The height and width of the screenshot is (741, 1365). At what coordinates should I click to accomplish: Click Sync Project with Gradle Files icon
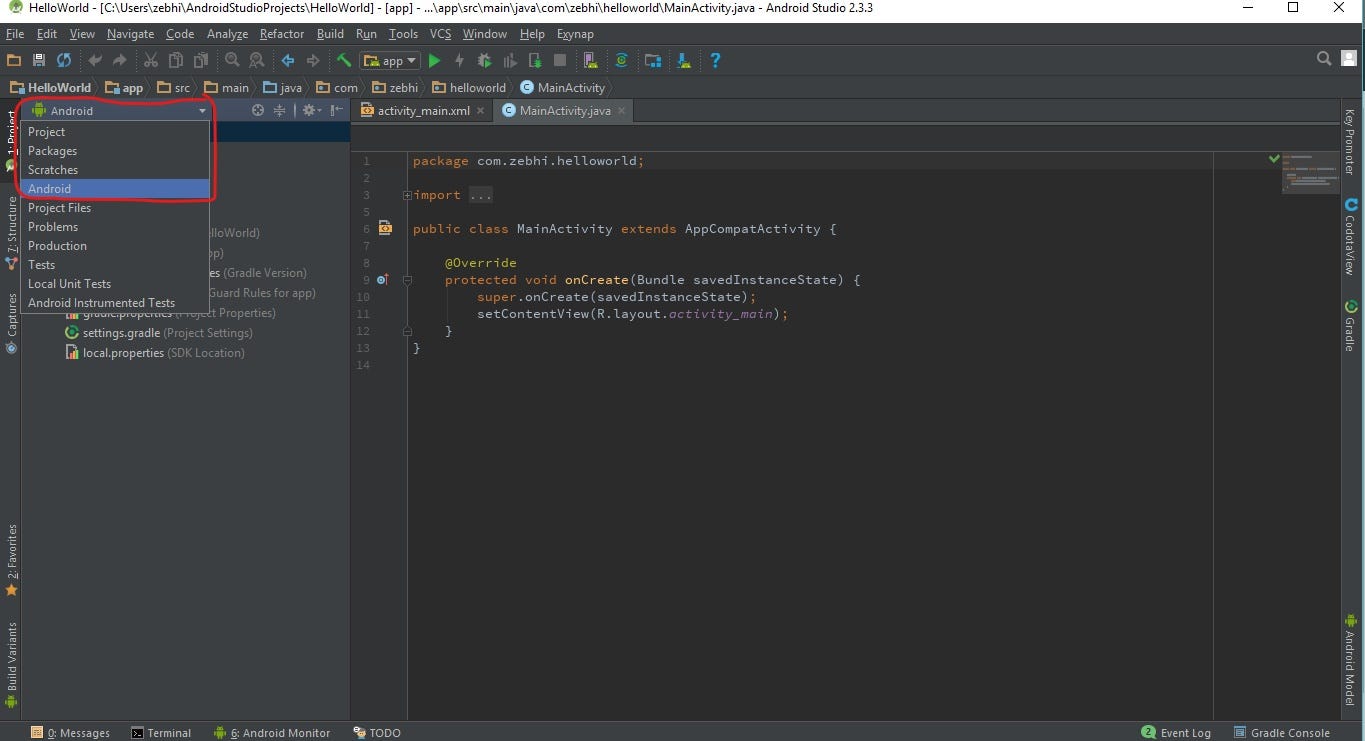621,60
